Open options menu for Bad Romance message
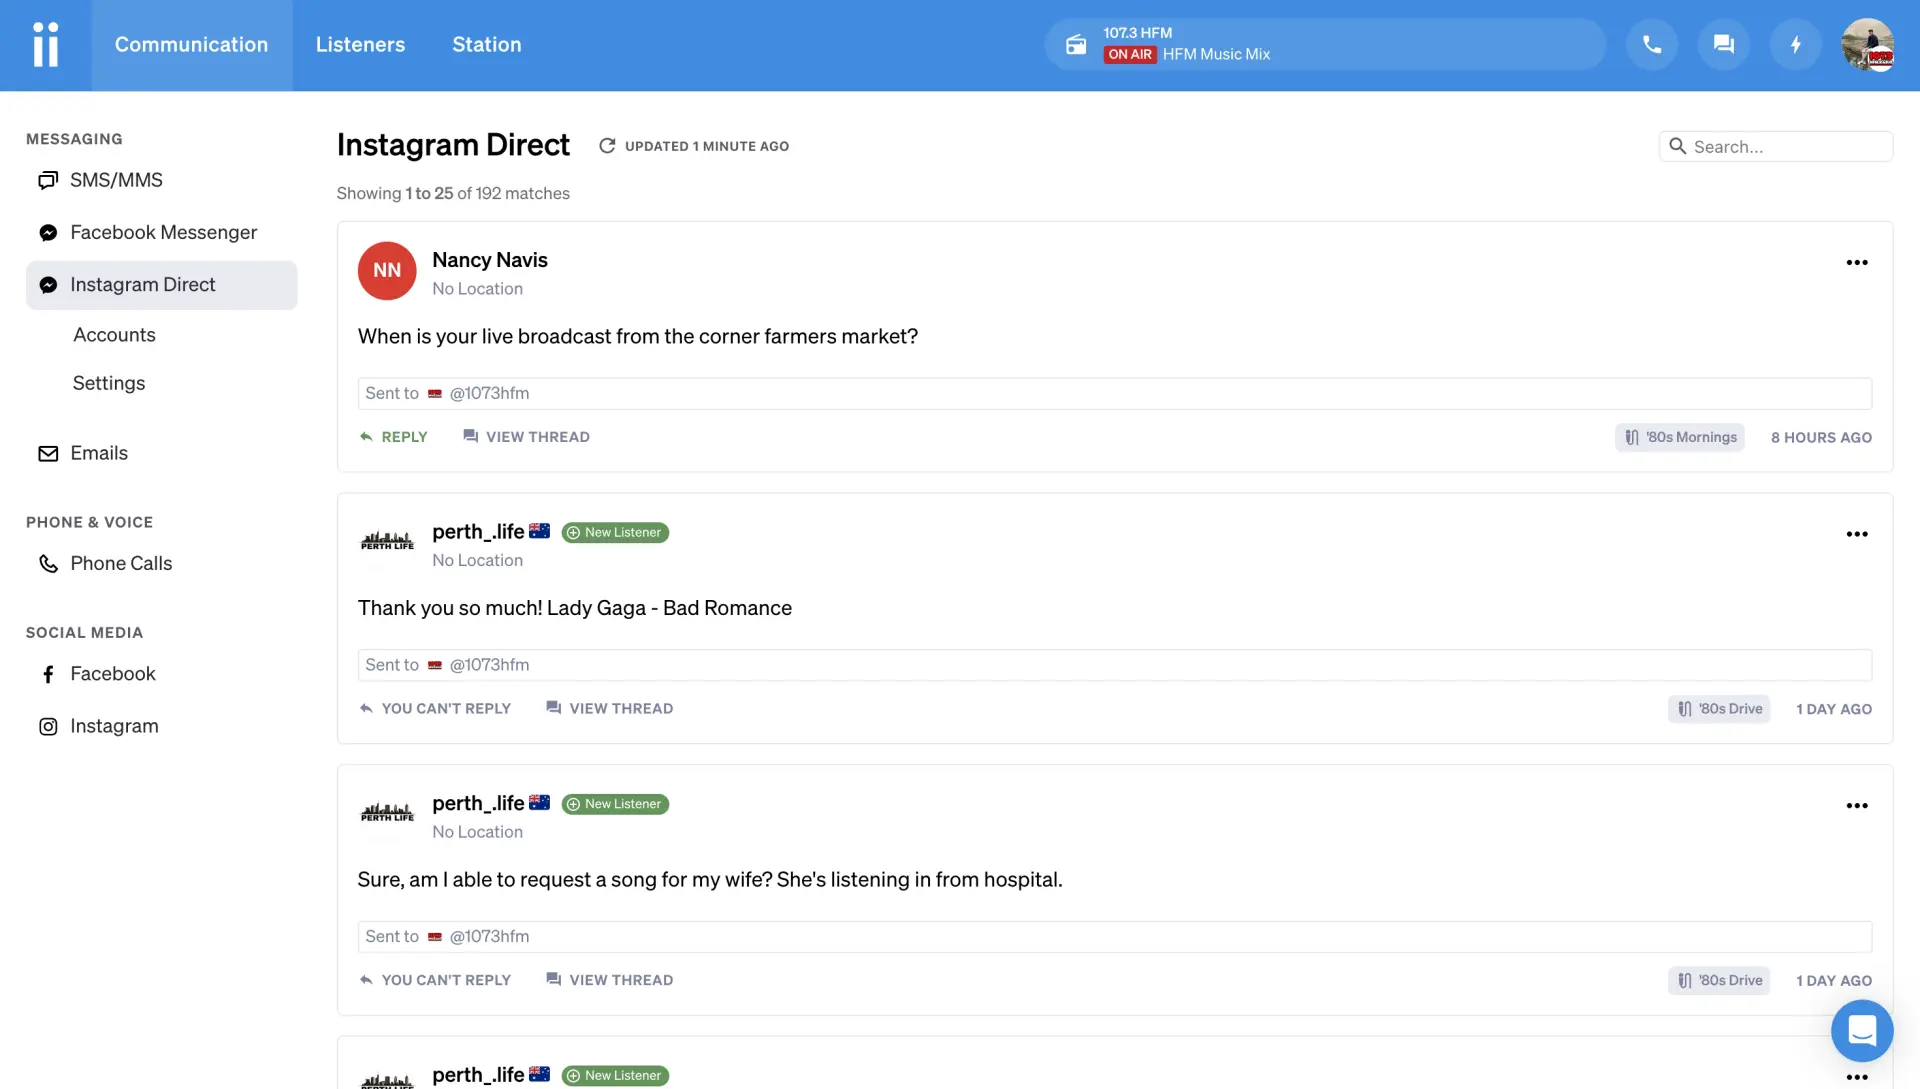The image size is (1920, 1089). point(1856,534)
